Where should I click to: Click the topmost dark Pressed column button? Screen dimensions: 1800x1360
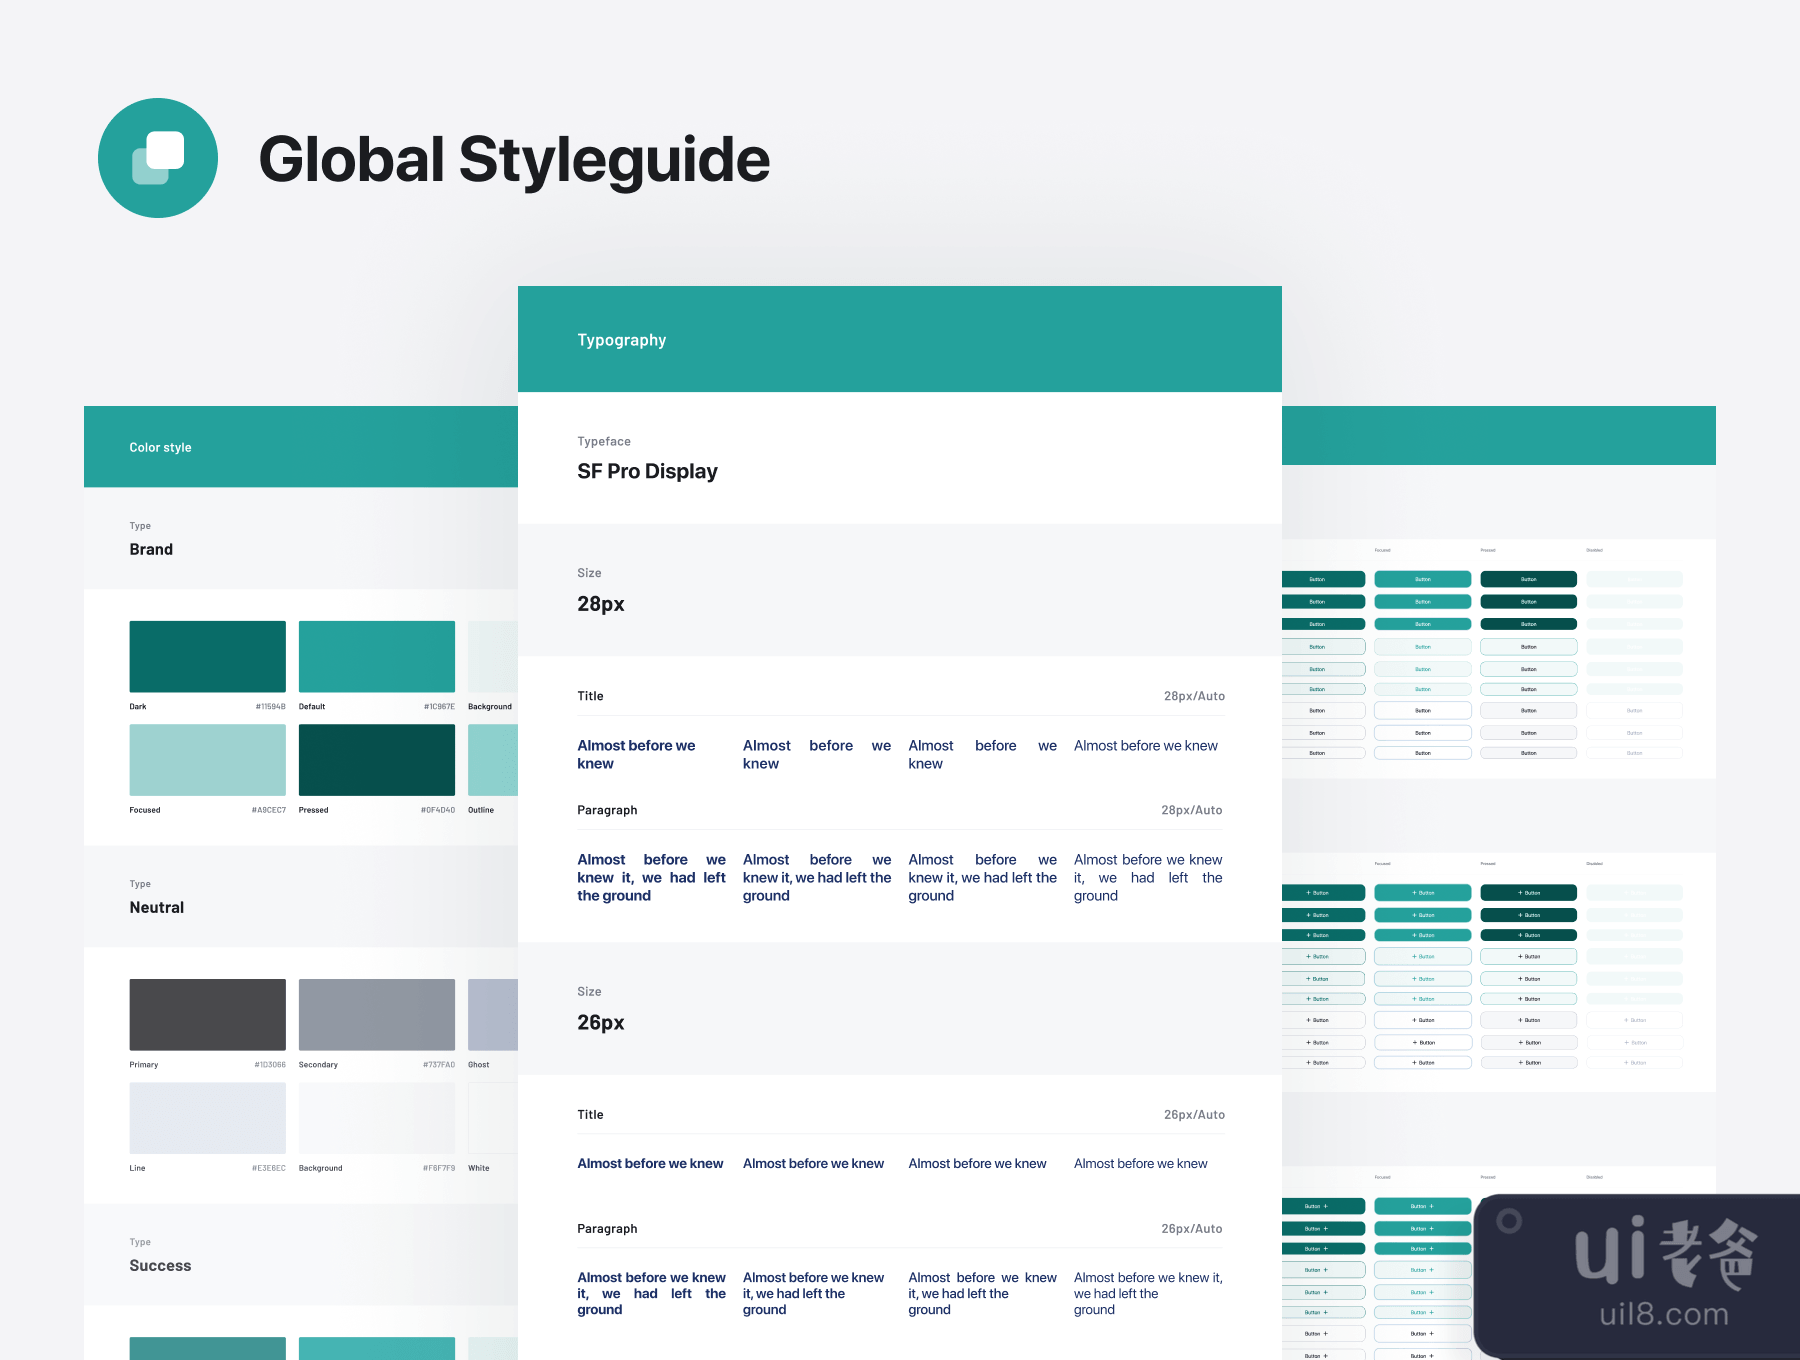1528,579
